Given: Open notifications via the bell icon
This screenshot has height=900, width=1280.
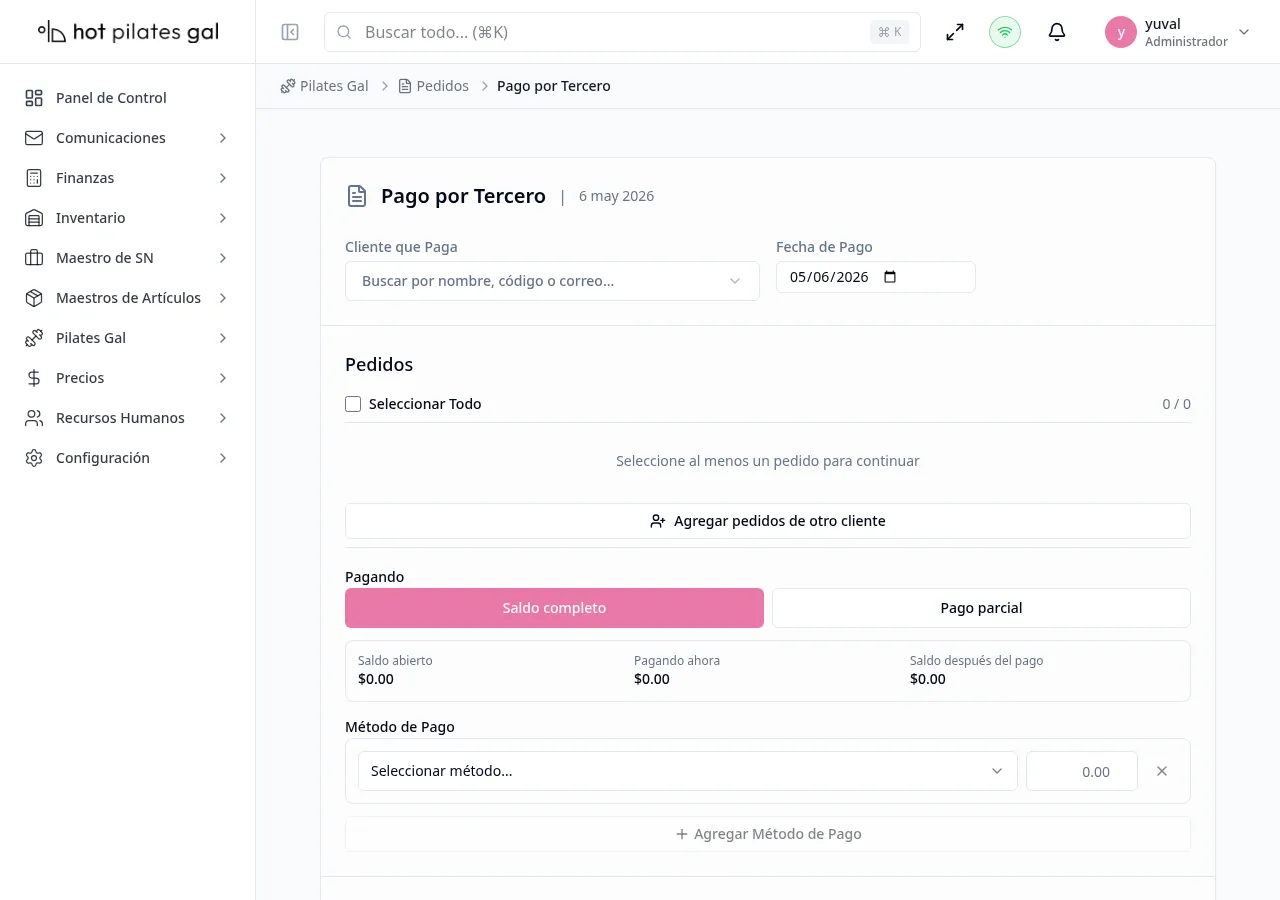Looking at the screenshot, I should (1057, 32).
